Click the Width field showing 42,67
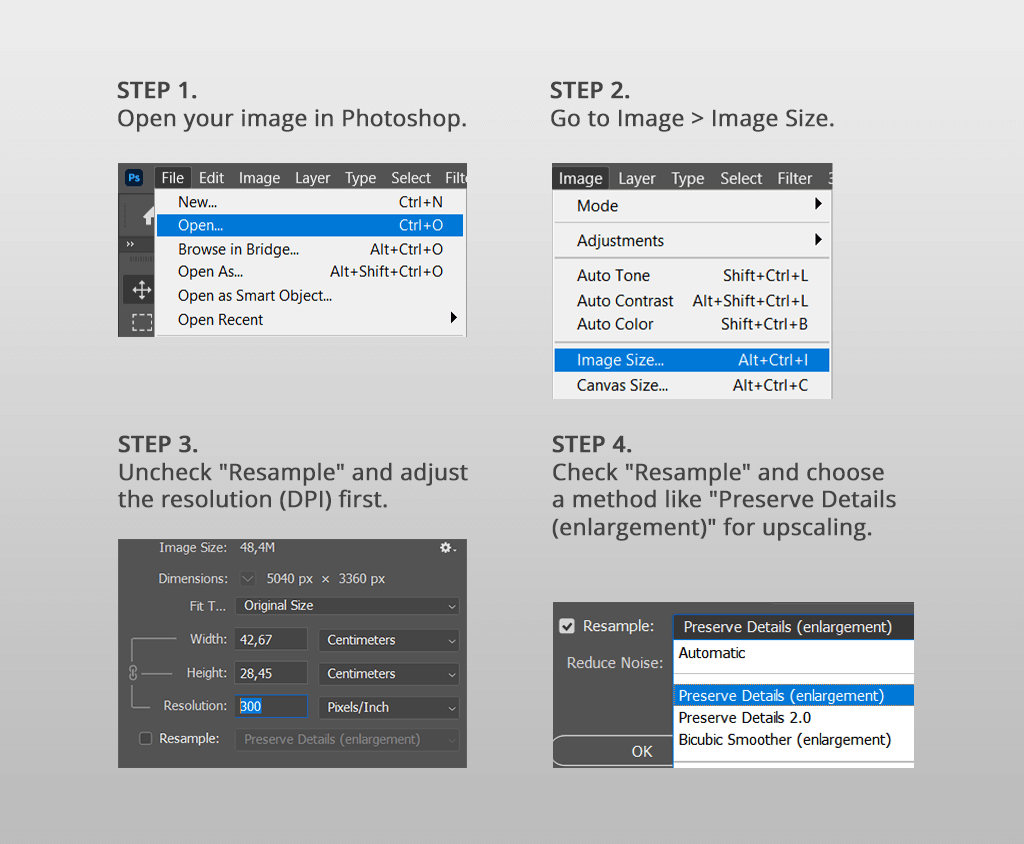 click(x=271, y=640)
